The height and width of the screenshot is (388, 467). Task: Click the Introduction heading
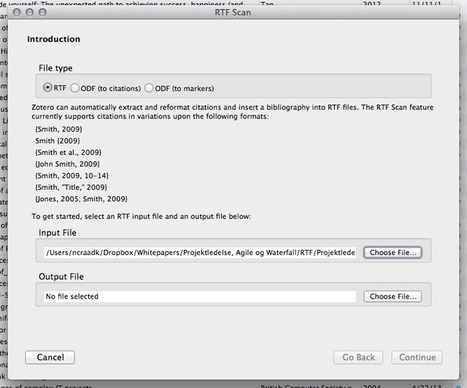pos(54,39)
